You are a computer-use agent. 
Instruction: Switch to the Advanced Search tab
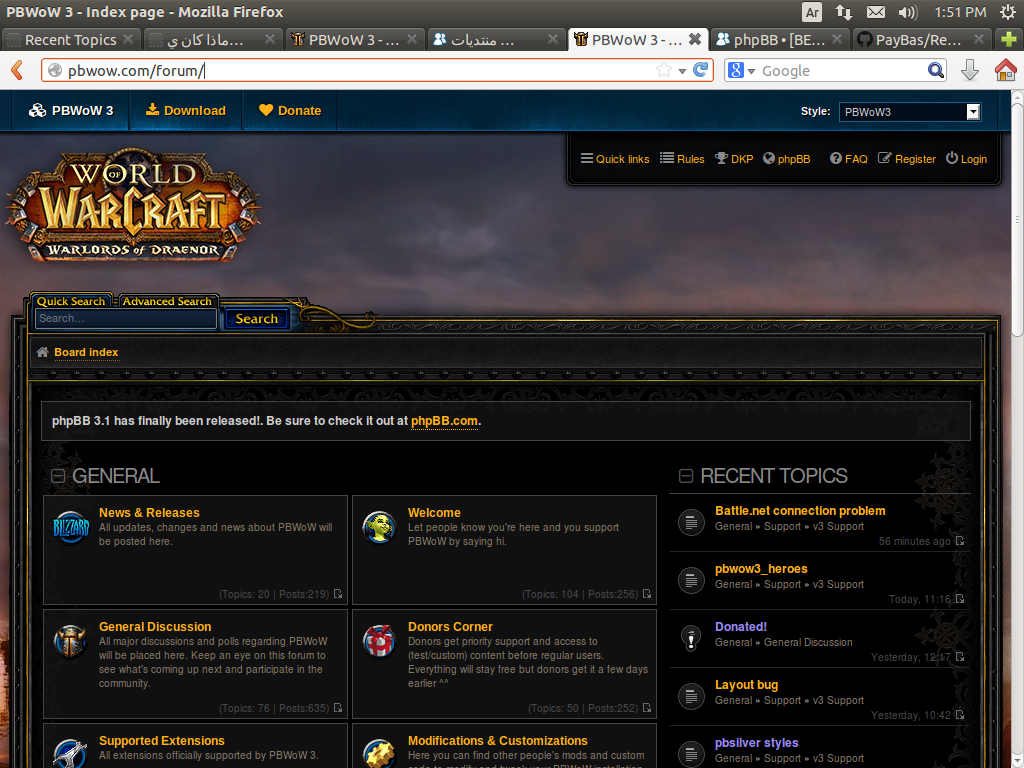pos(167,301)
